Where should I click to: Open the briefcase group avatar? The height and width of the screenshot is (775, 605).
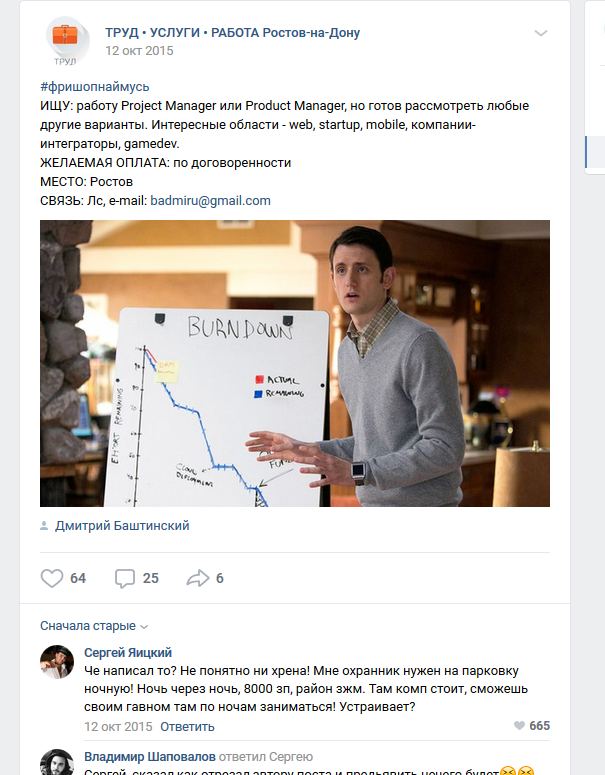[x=66, y=41]
